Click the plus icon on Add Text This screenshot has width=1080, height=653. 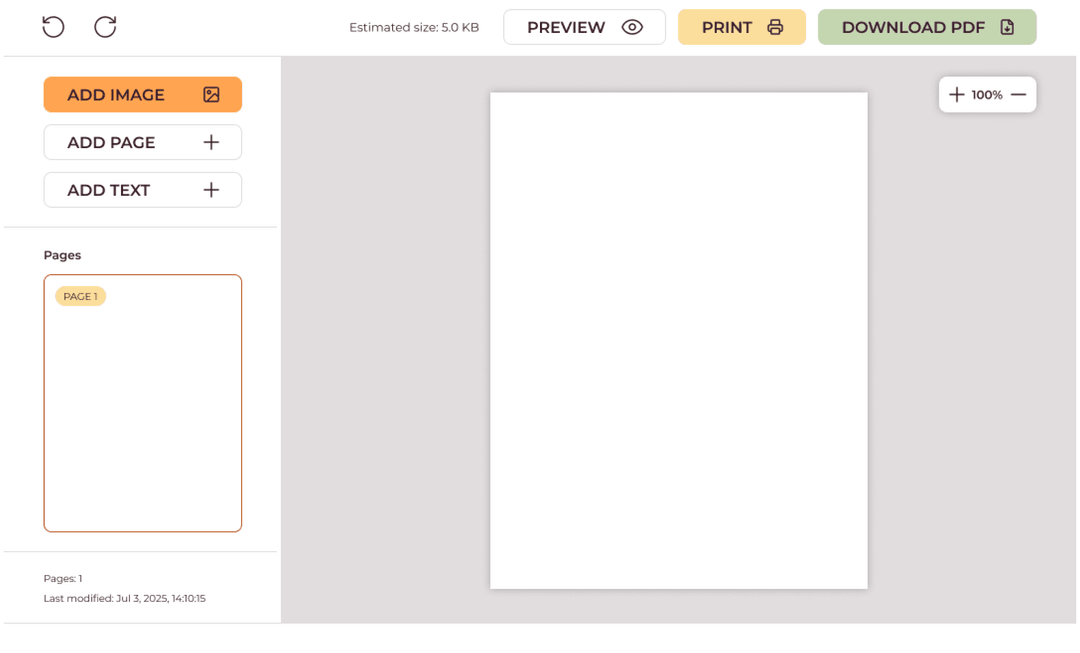click(x=211, y=189)
